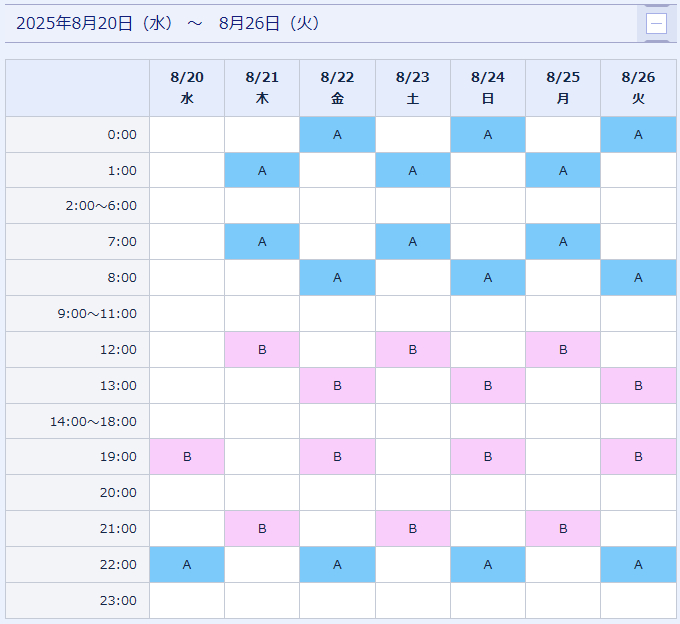Click the 8/23 Saturday column header
The image size is (680, 624).
413,88
